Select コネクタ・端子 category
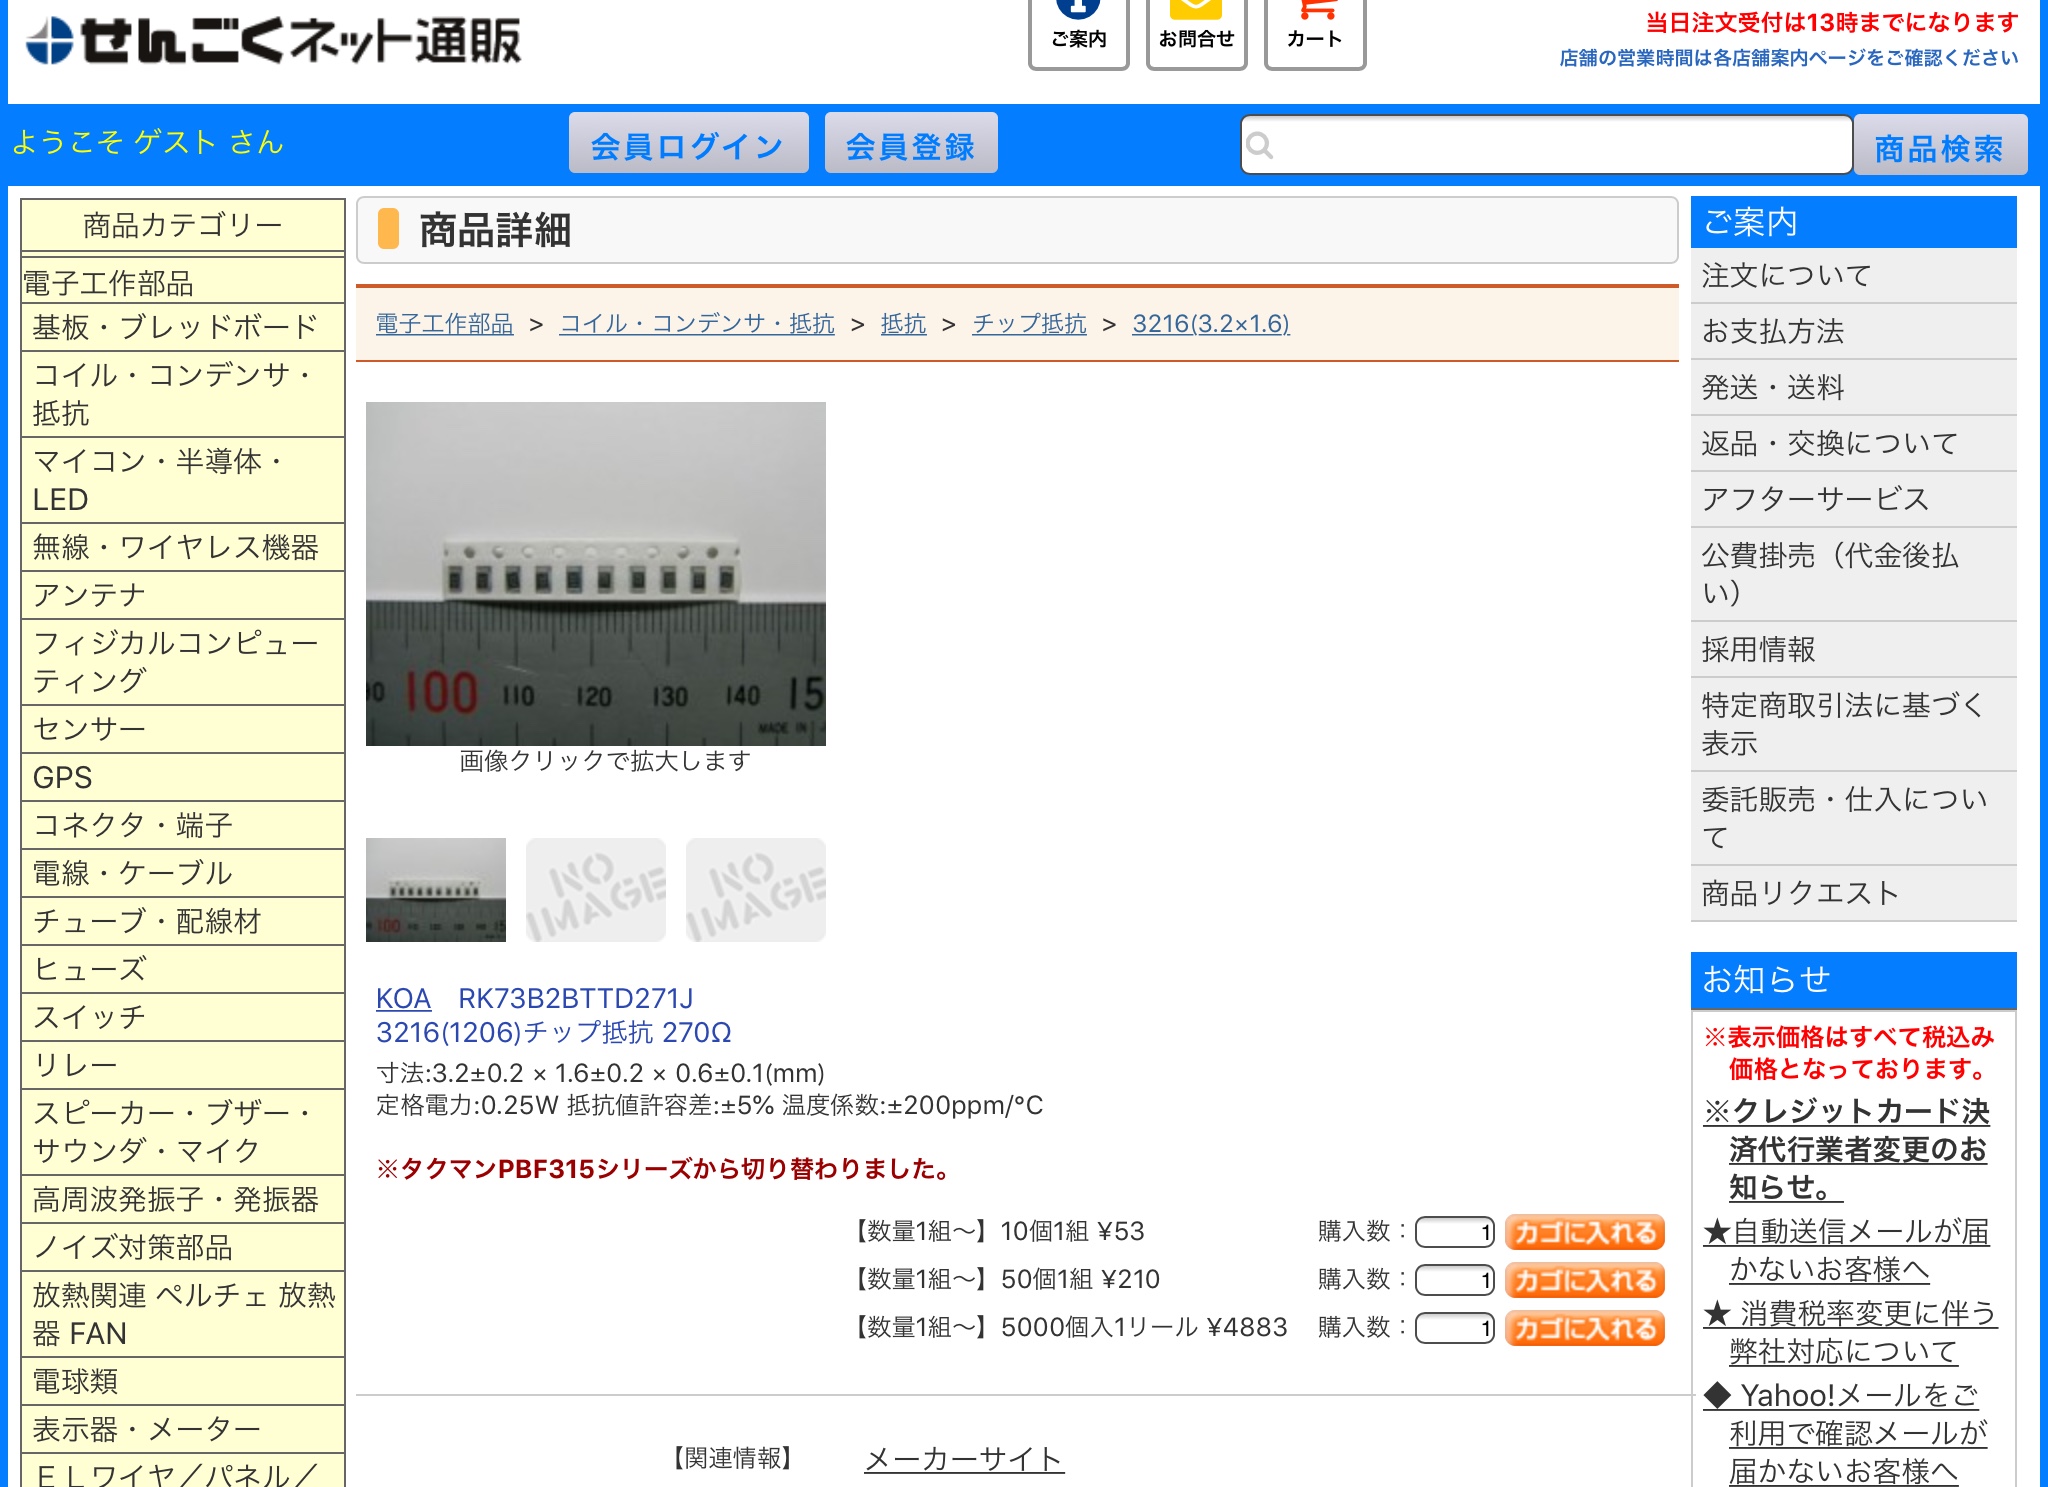Screen dimensions: 2048x1487 [183, 825]
